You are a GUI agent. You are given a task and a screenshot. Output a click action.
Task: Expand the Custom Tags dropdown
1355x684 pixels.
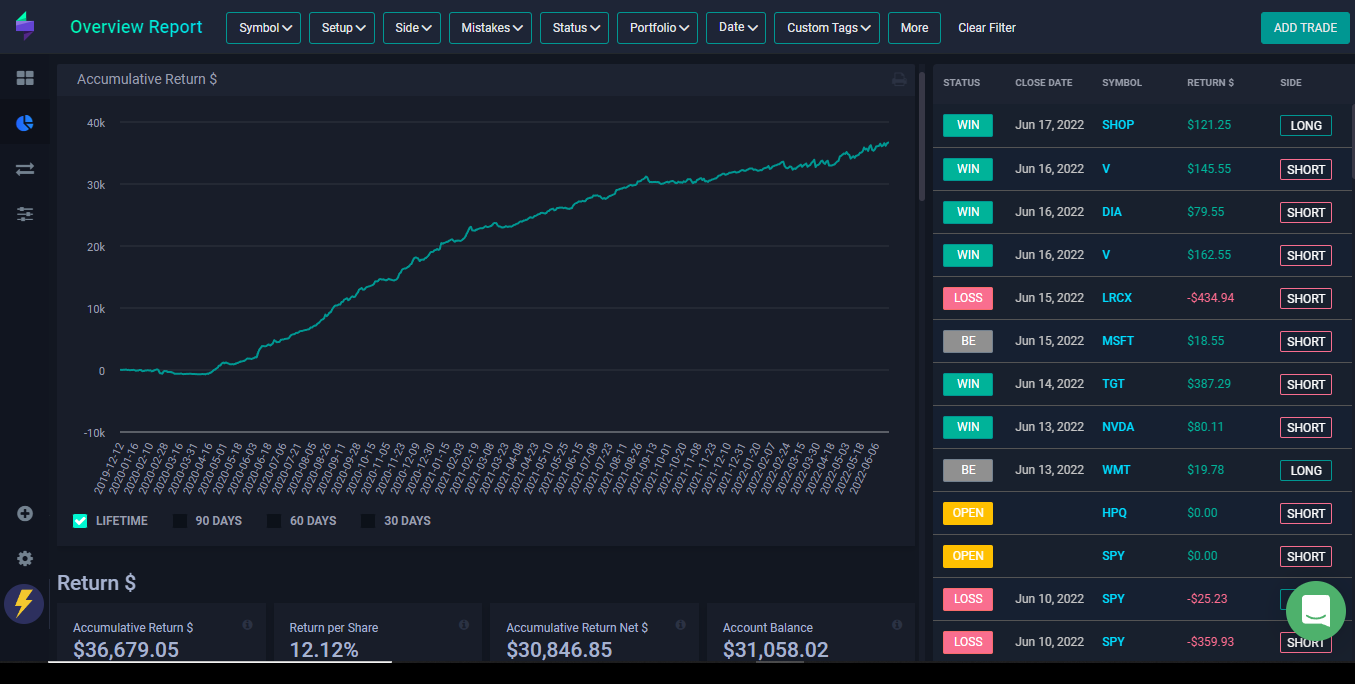click(x=826, y=28)
